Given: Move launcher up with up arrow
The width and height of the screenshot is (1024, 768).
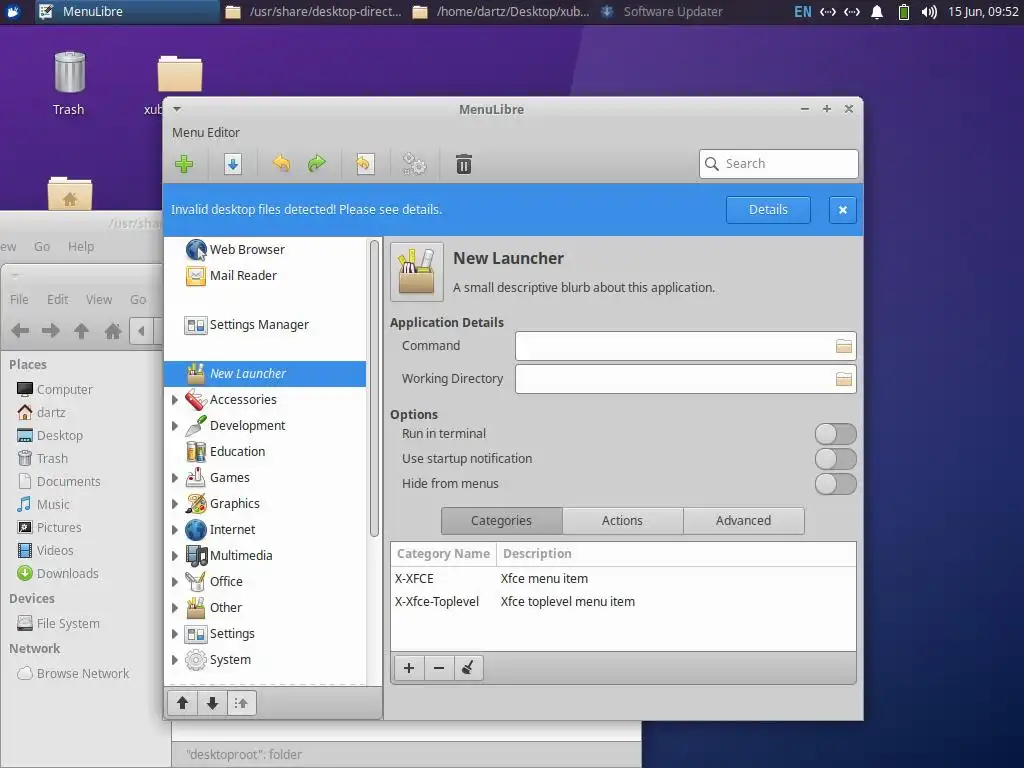Looking at the screenshot, I should point(182,703).
